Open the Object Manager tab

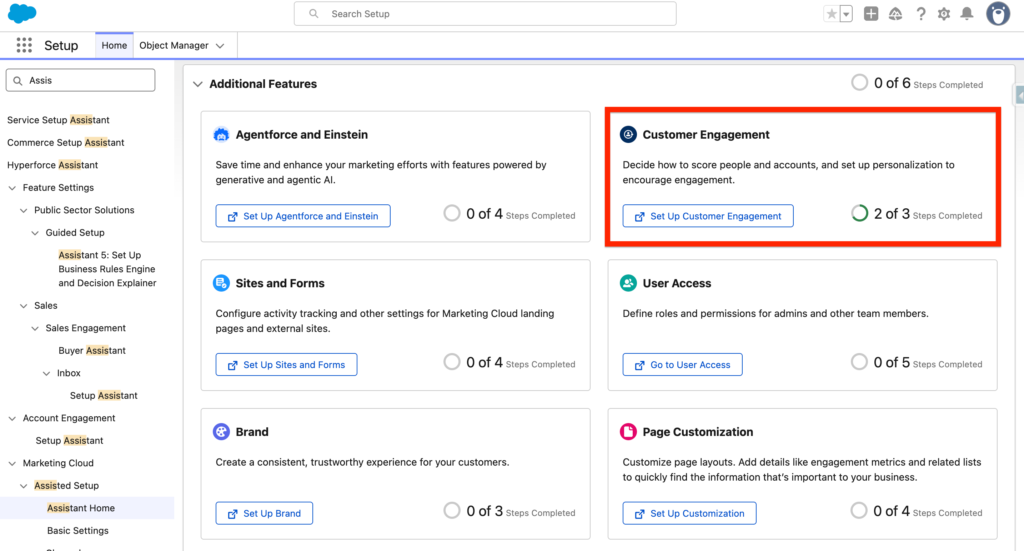point(174,46)
